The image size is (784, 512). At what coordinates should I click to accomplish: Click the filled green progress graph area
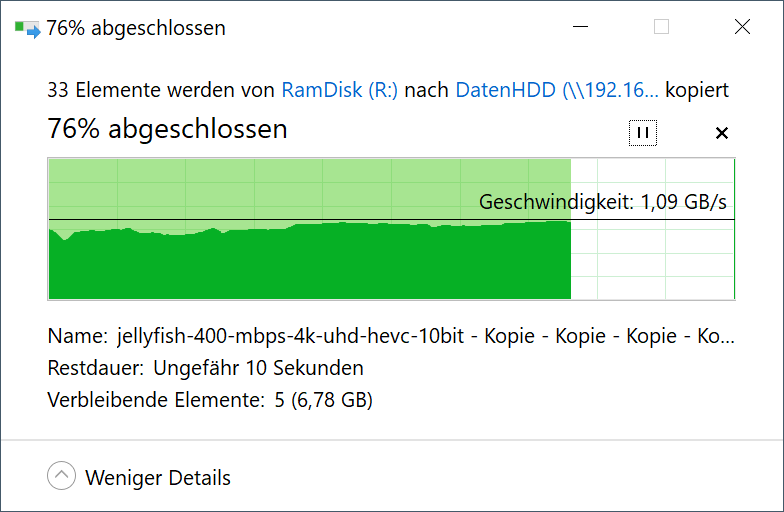(300, 260)
